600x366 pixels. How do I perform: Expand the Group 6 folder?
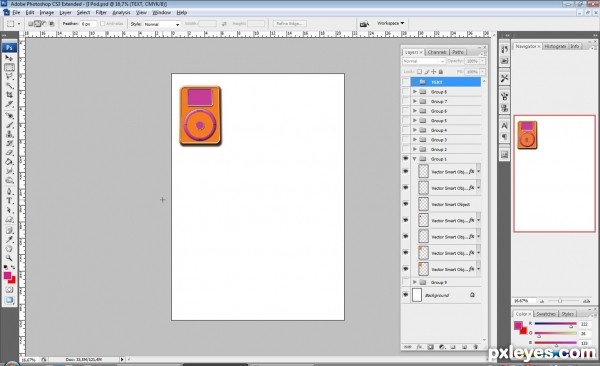415,111
